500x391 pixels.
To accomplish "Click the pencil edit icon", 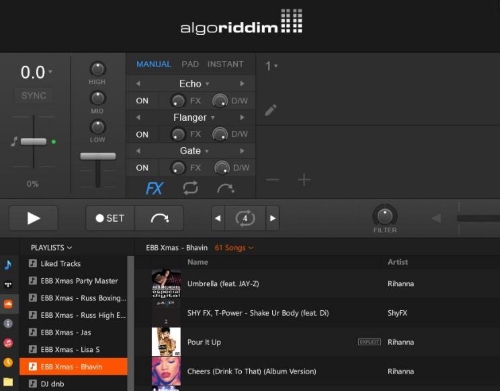I will [x=271, y=110].
